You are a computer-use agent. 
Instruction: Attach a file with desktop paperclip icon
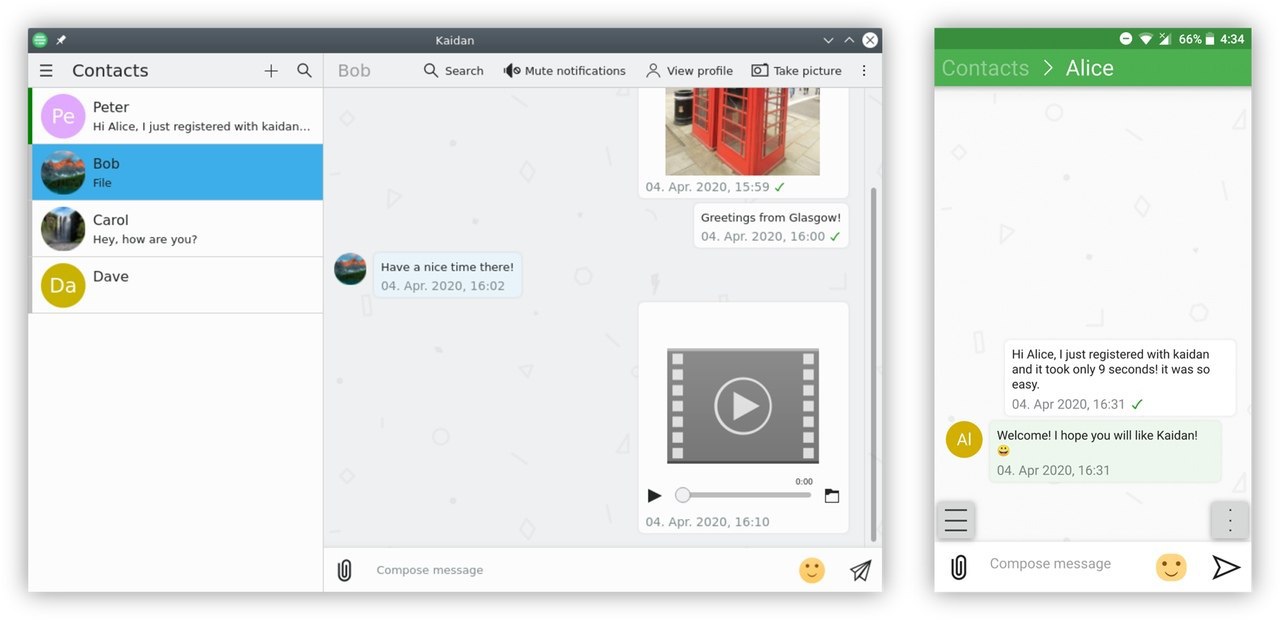(345, 570)
